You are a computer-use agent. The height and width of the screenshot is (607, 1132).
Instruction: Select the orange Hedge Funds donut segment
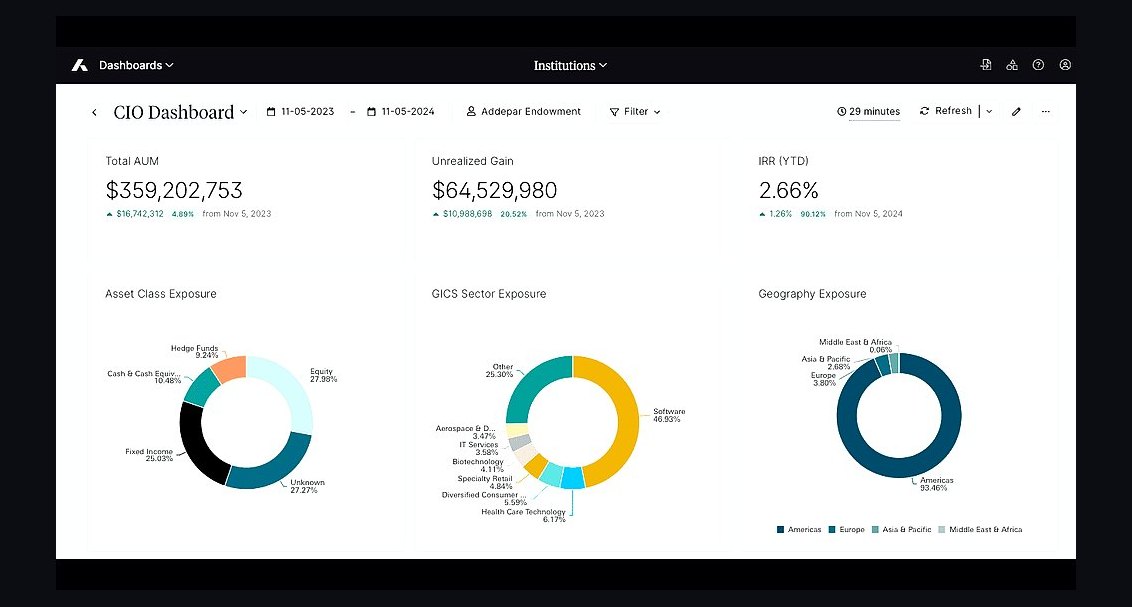[230, 368]
